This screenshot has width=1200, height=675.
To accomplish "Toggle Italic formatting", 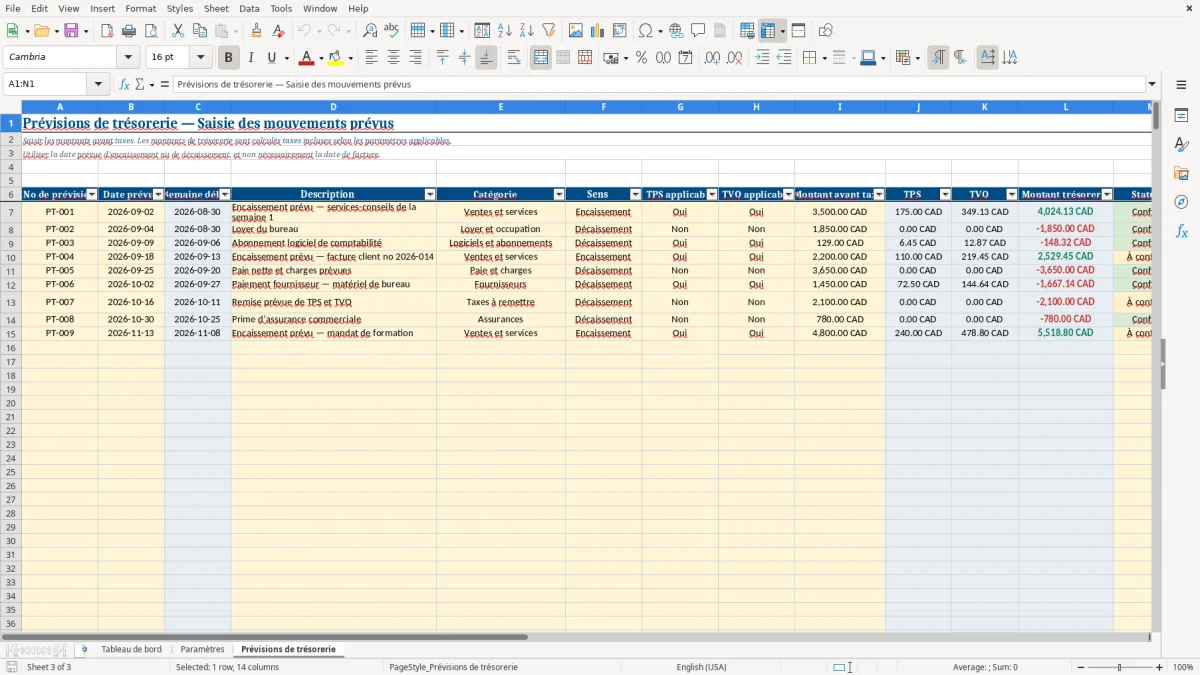I will click(251, 58).
